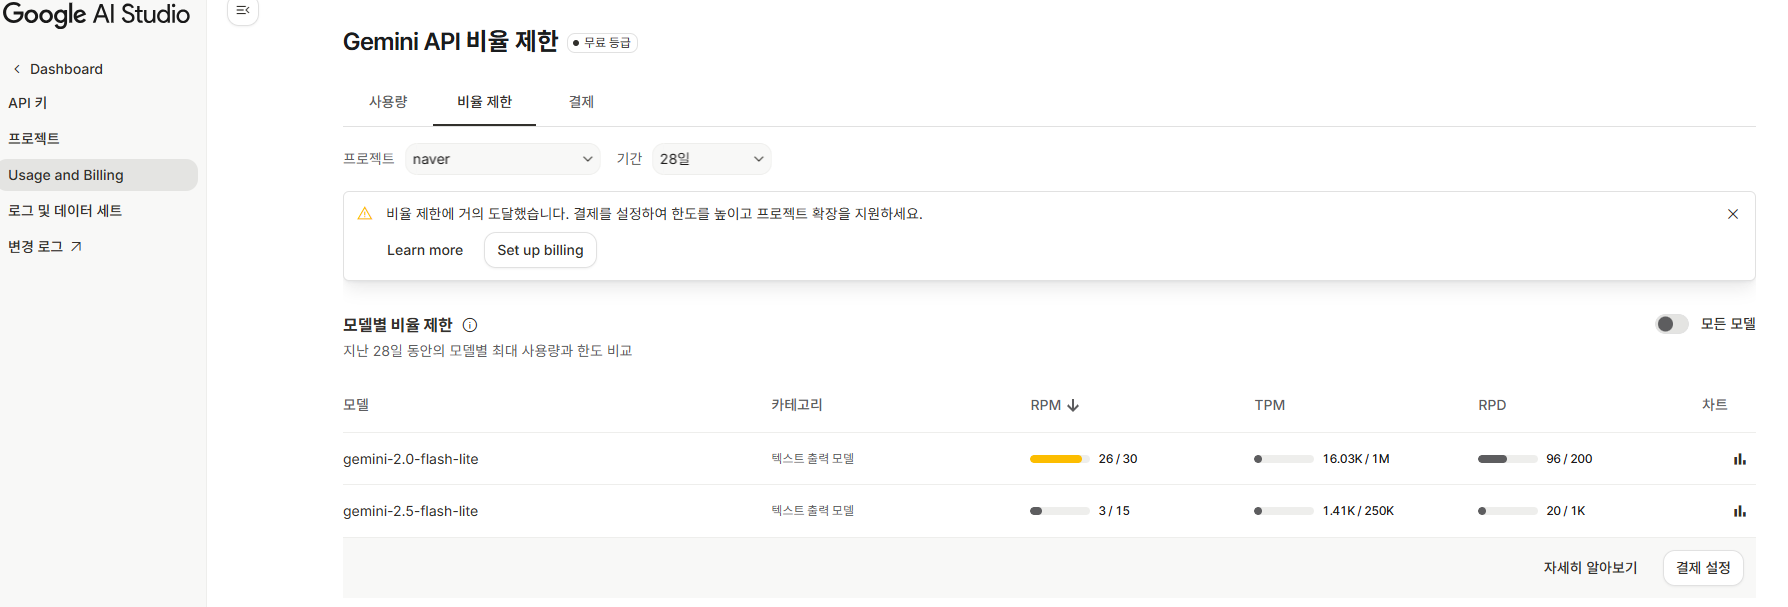Click the 차트 column header
The height and width of the screenshot is (607, 1788).
[1715, 405]
